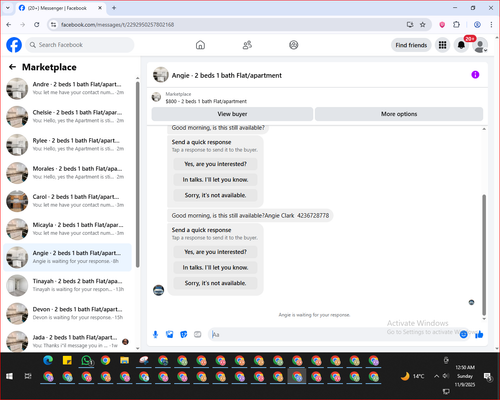Click the Find friends button
Image resolution: width=500 pixels, height=400 pixels.
click(411, 45)
